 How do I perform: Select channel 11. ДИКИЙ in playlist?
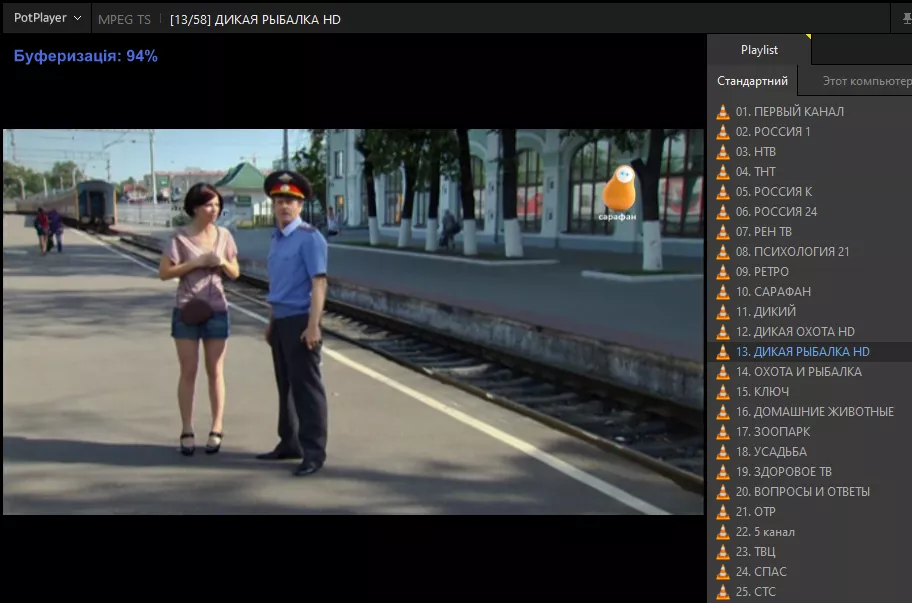(x=810, y=312)
